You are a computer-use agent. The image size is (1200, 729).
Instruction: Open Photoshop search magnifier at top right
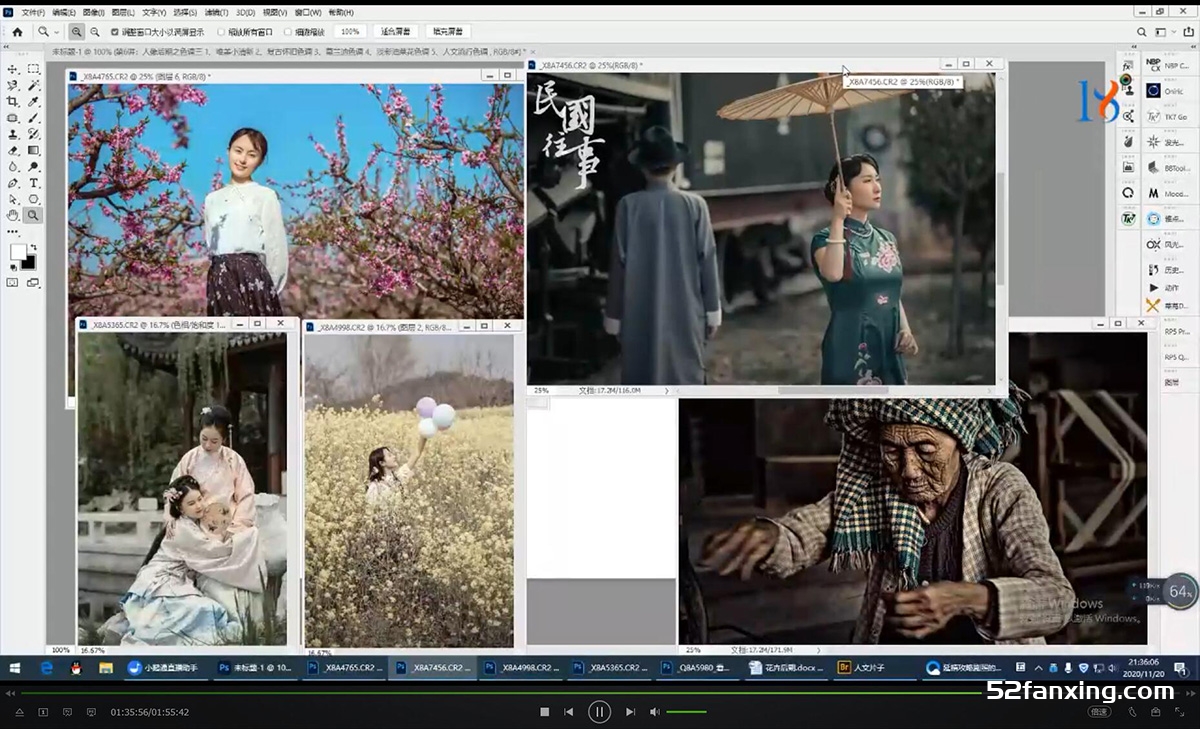pos(1142,32)
